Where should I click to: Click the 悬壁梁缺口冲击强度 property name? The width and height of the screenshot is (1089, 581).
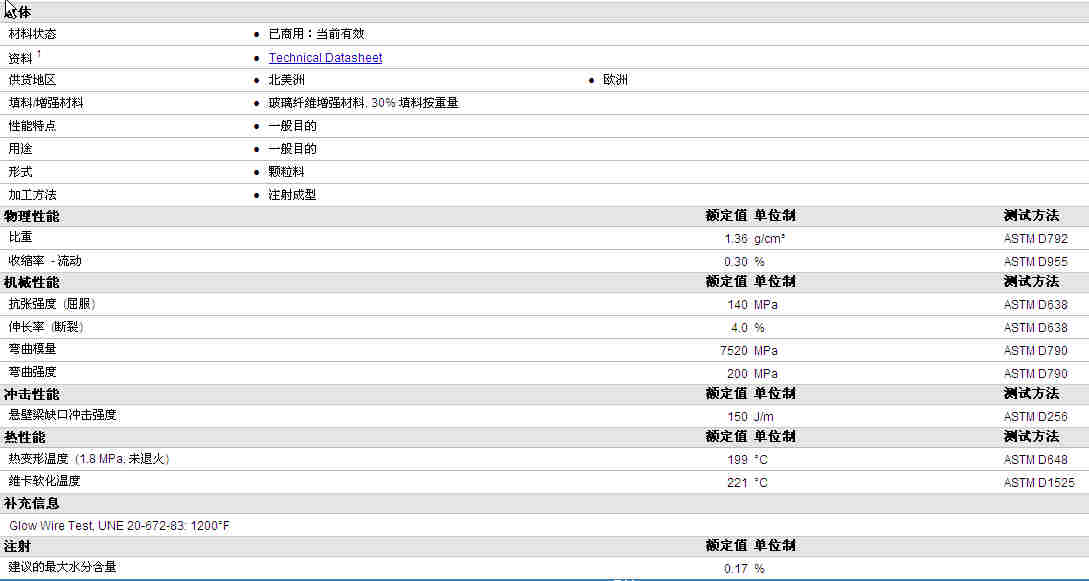point(62,415)
